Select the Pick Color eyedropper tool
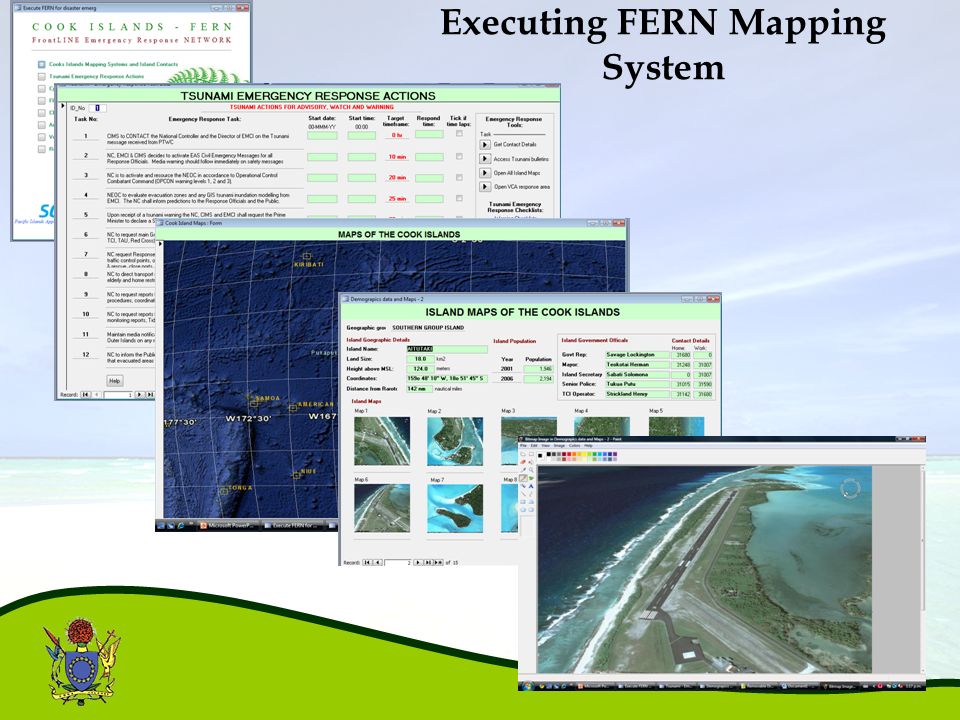Viewport: 960px width, 720px height. click(x=523, y=470)
